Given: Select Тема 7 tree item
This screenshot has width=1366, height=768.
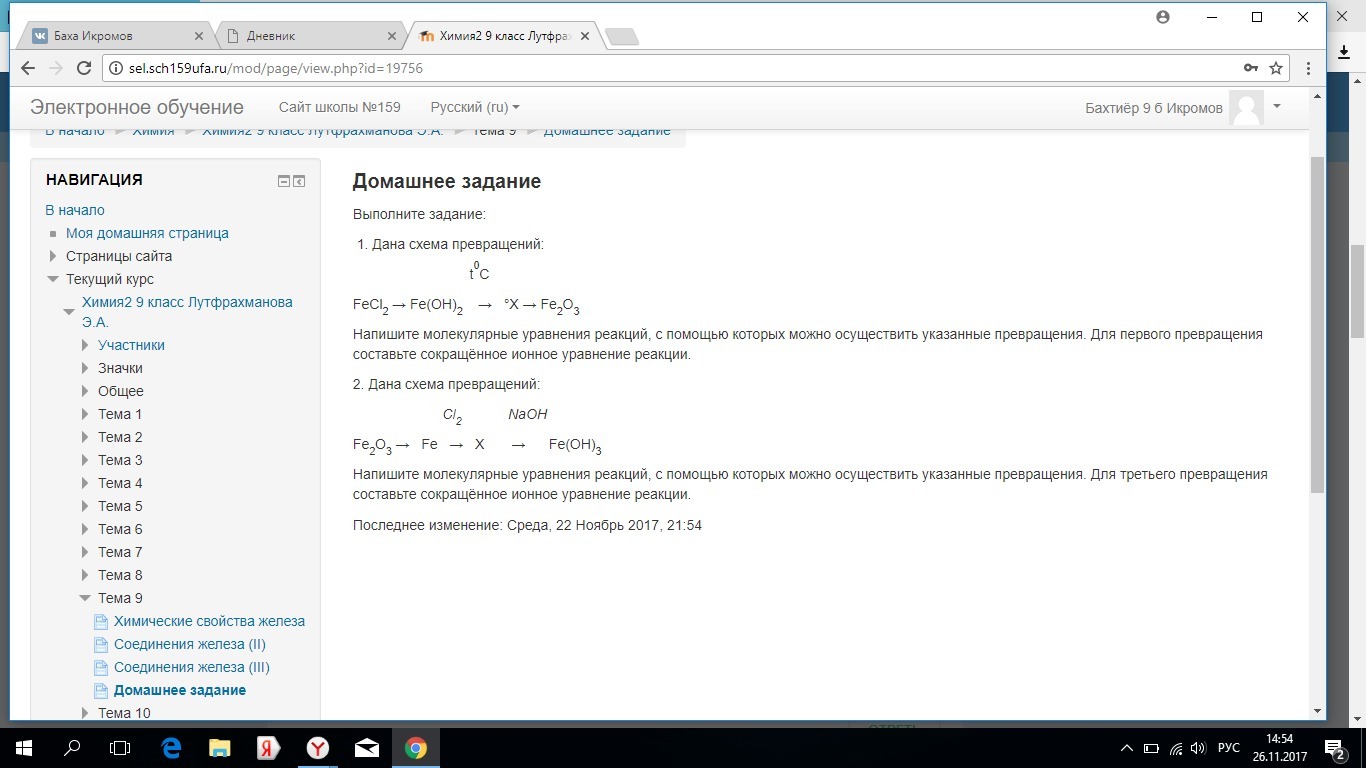Looking at the screenshot, I should [120, 552].
